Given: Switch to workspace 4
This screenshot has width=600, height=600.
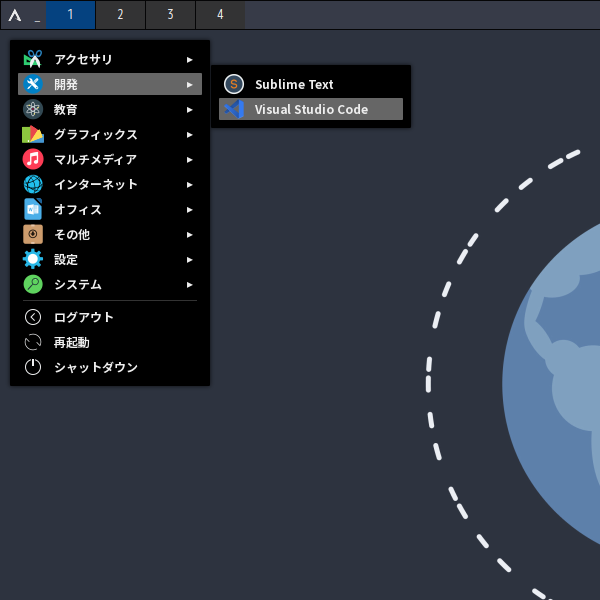Looking at the screenshot, I should click(x=220, y=15).
